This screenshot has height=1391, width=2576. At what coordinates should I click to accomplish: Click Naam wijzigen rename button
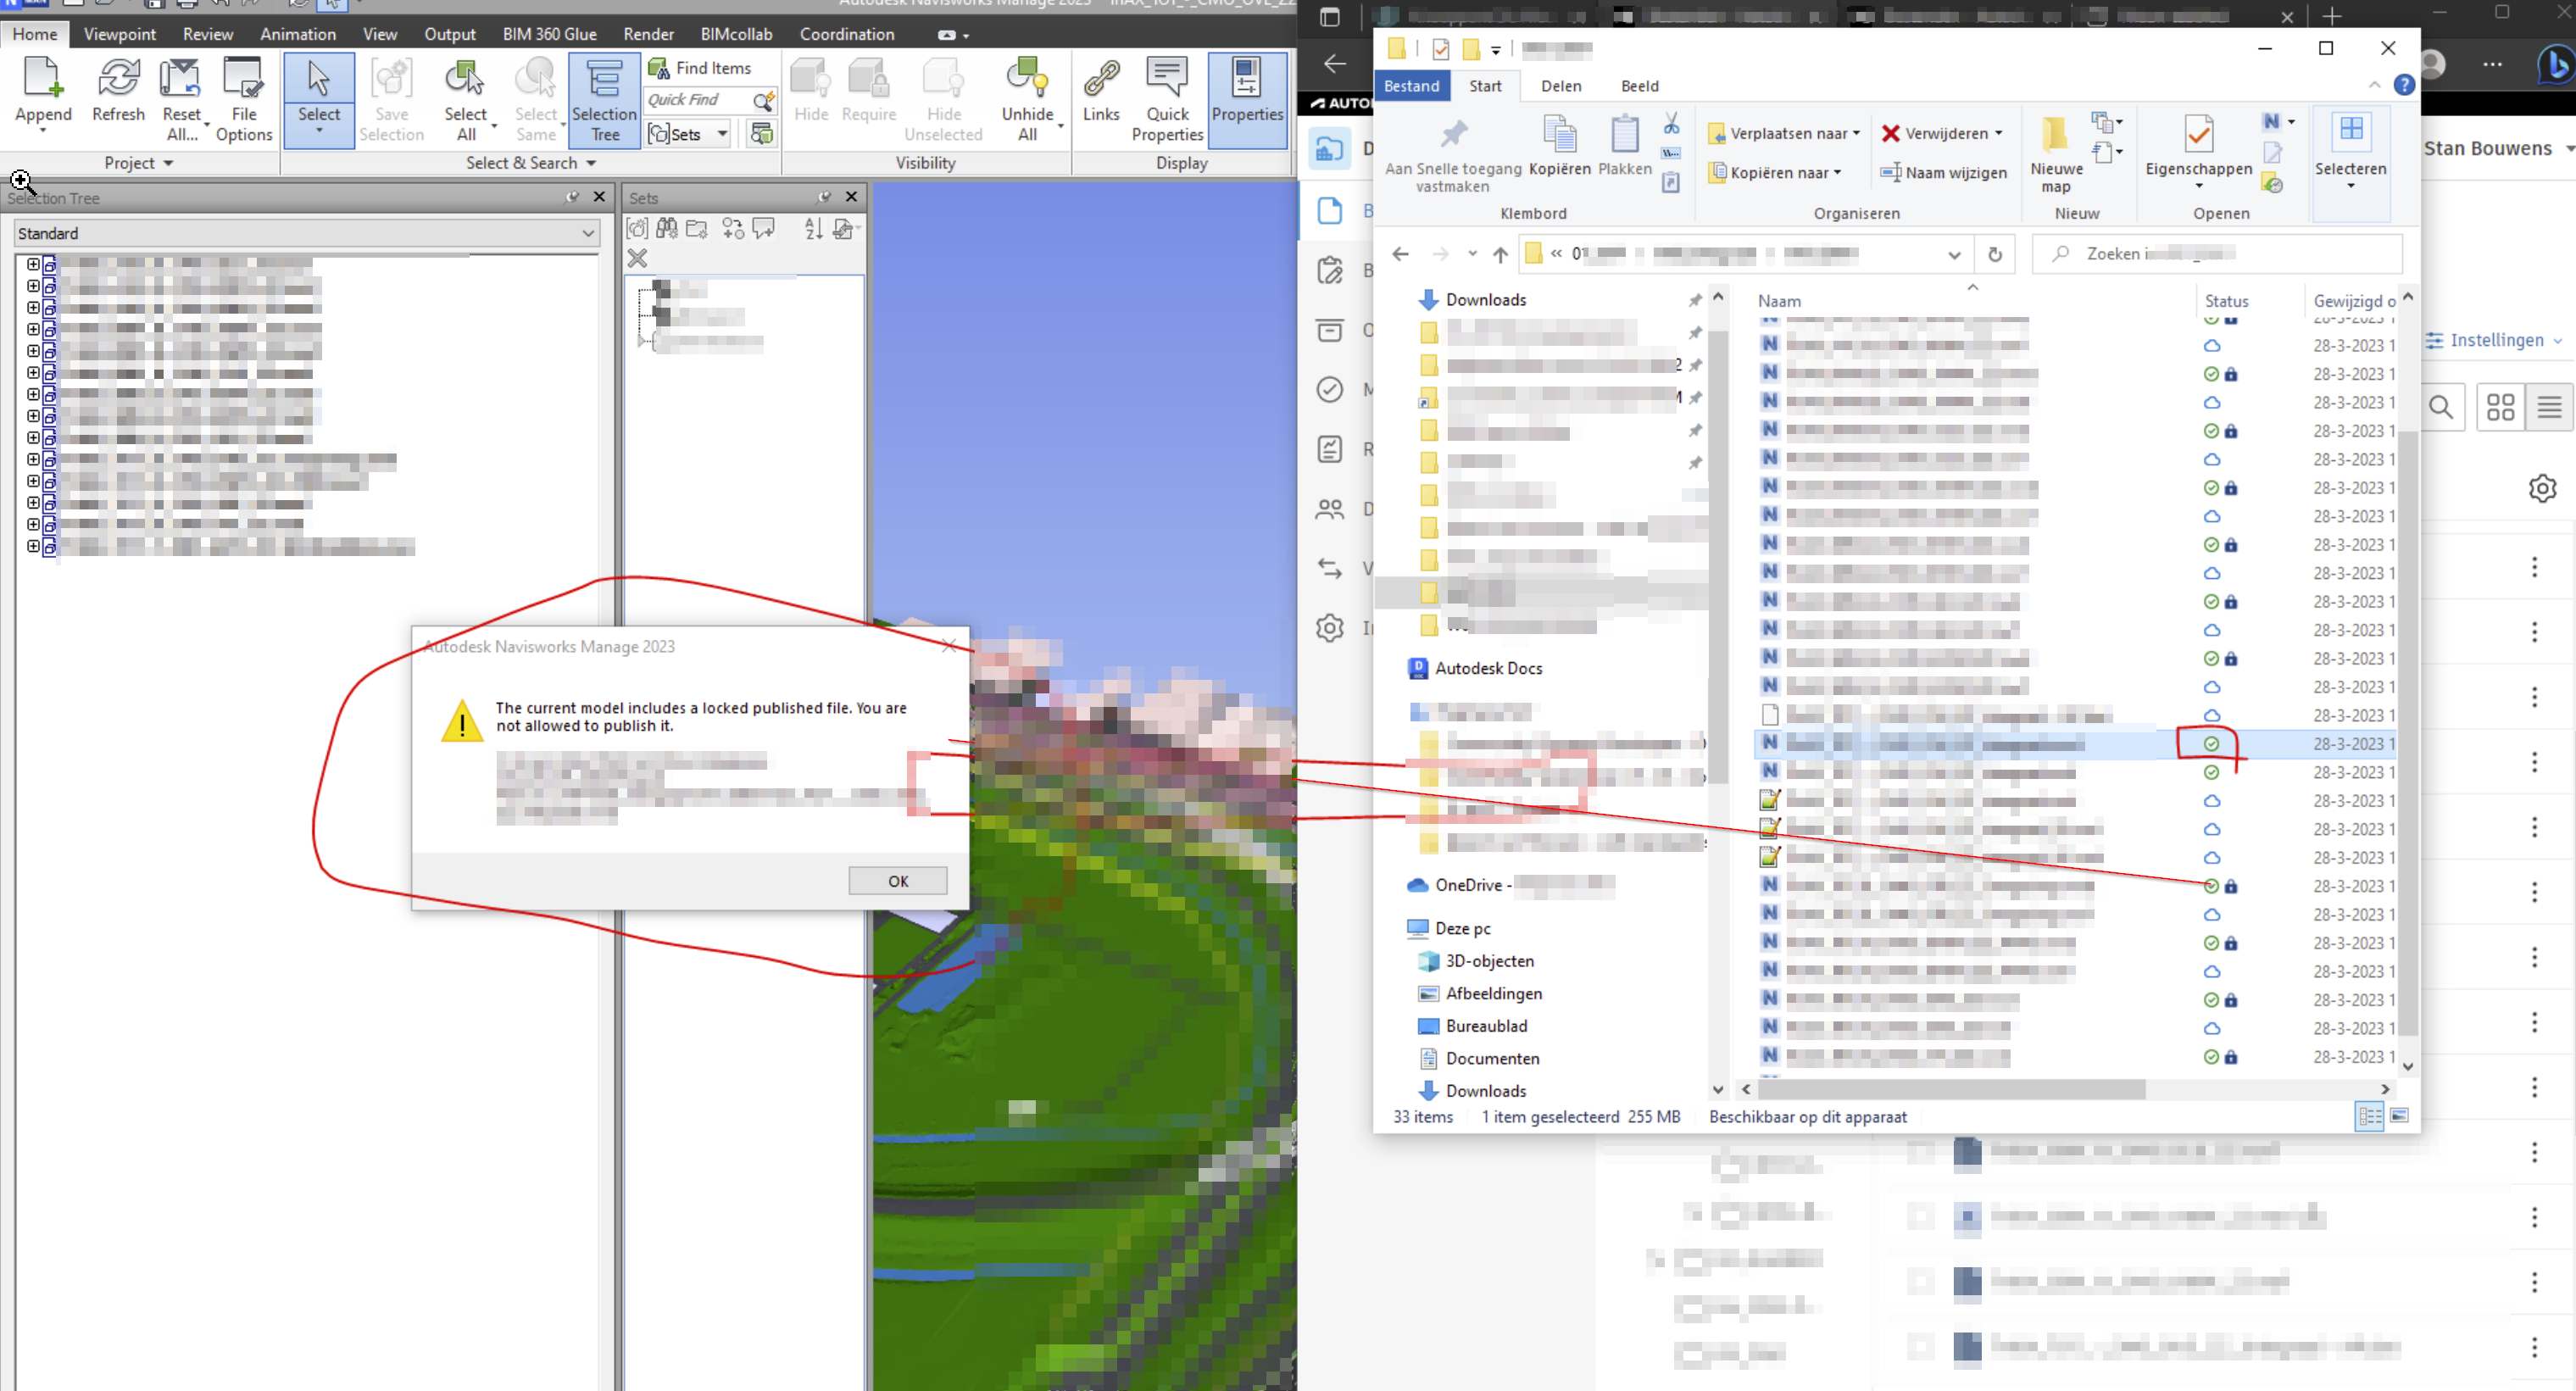[1942, 172]
